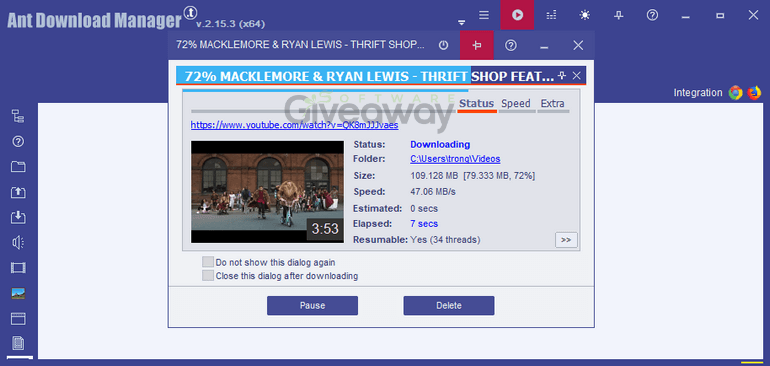Click the Thrift Shop video thumbnail
The image size is (770, 366).
pyautogui.click(x=268, y=192)
